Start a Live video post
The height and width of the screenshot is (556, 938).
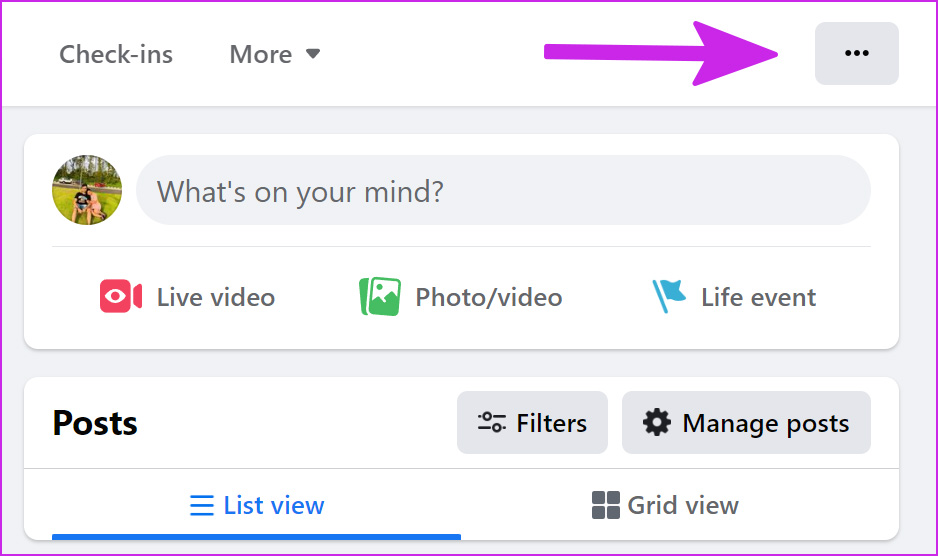coord(187,297)
